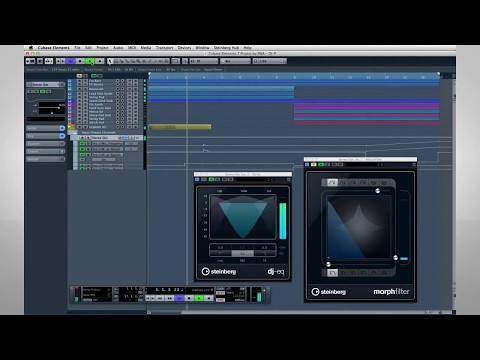Open the Devices menu
The width and height of the screenshot is (480, 360).
(184, 48)
